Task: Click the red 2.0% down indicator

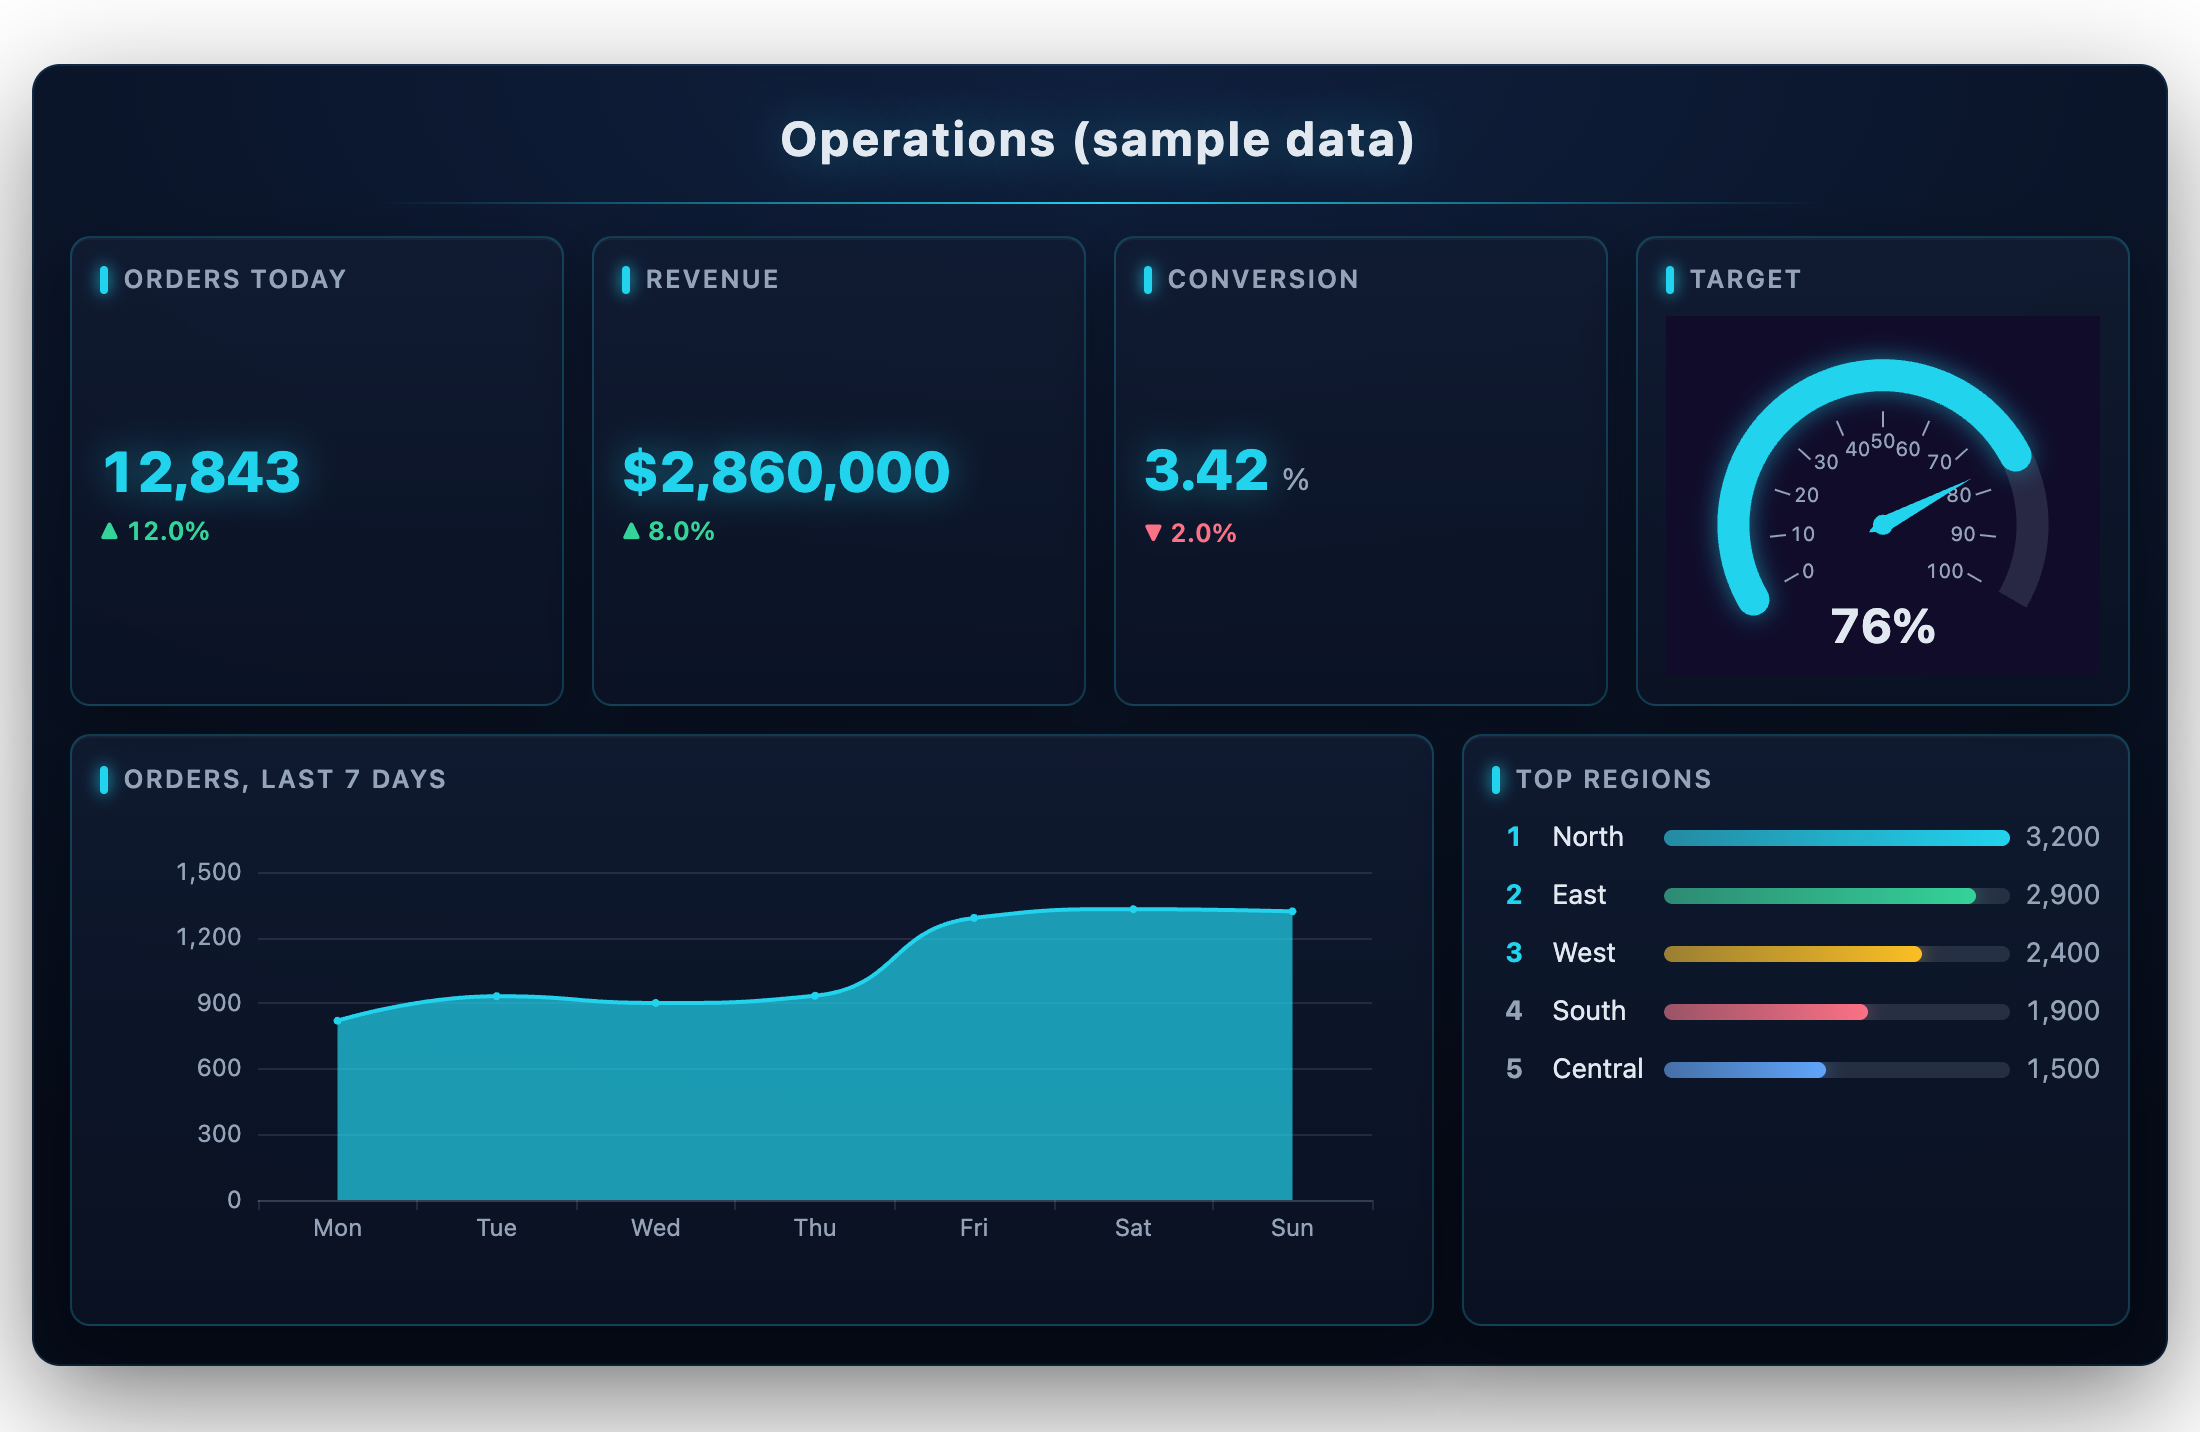Action: [x=1190, y=533]
